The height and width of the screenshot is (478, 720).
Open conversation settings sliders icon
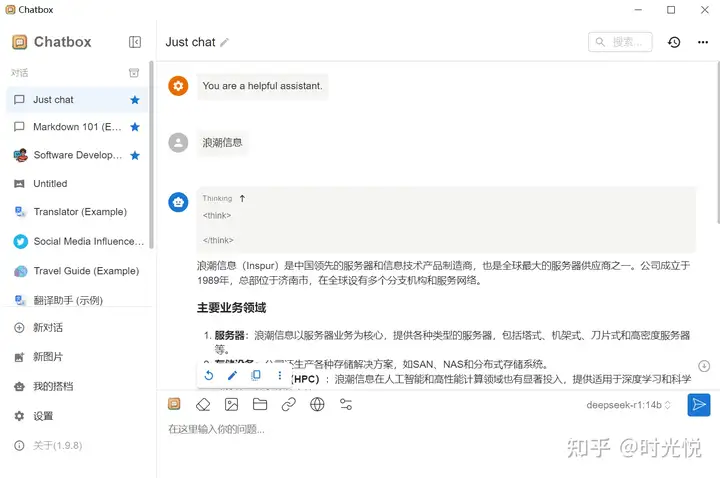pyautogui.click(x=346, y=404)
